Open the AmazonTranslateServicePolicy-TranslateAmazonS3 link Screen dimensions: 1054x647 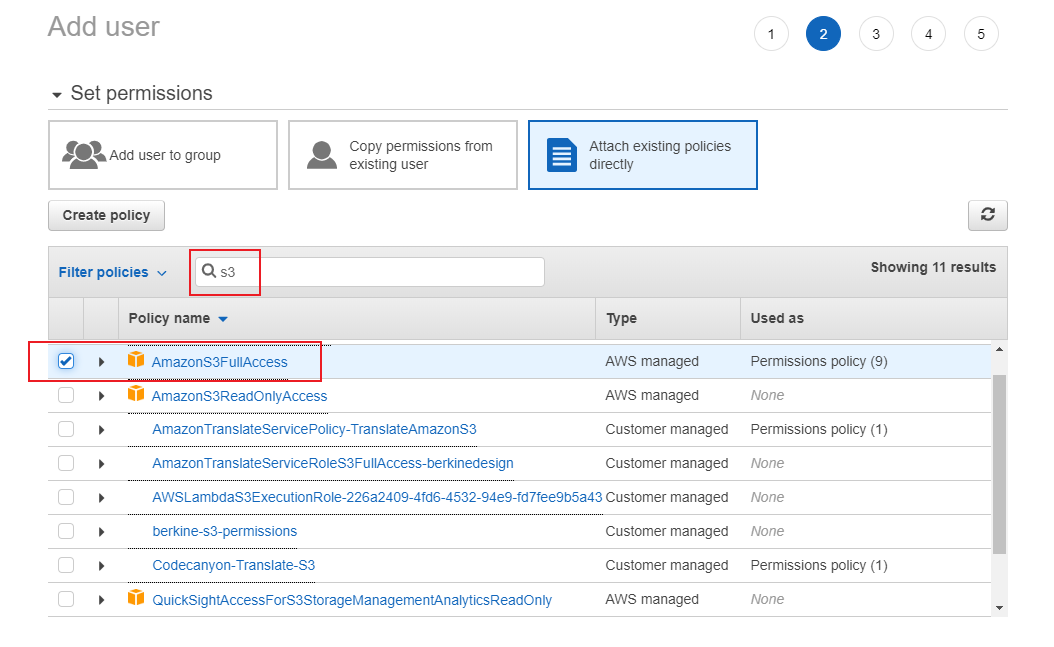pyautogui.click(x=314, y=429)
